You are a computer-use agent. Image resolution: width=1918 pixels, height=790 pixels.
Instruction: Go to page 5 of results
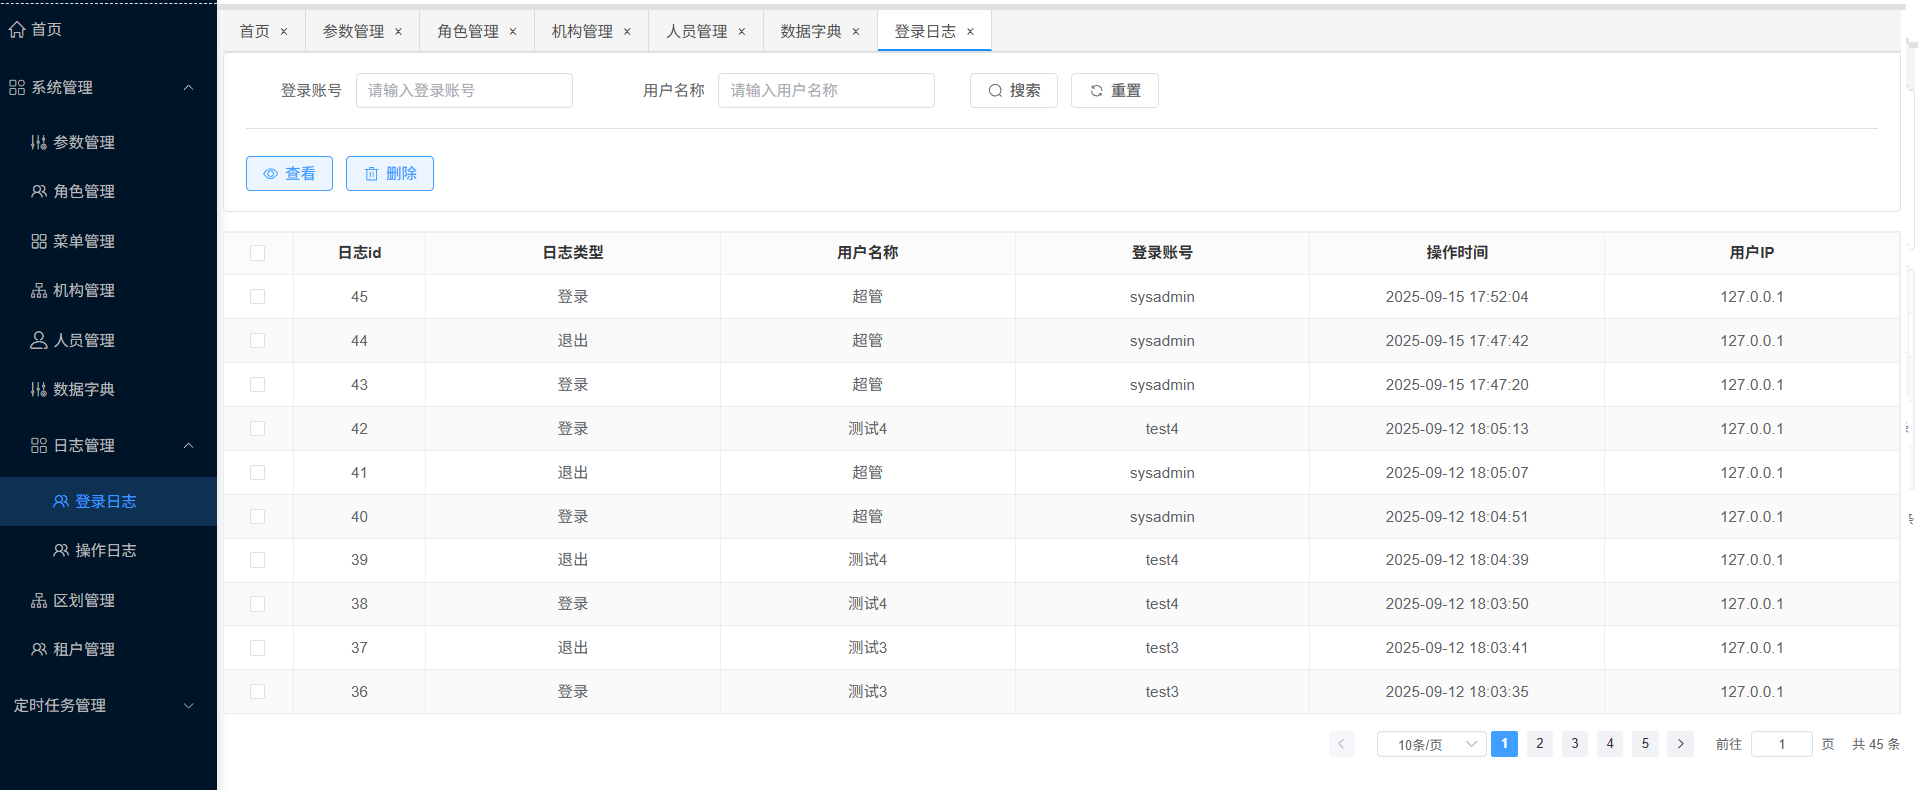1645,744
